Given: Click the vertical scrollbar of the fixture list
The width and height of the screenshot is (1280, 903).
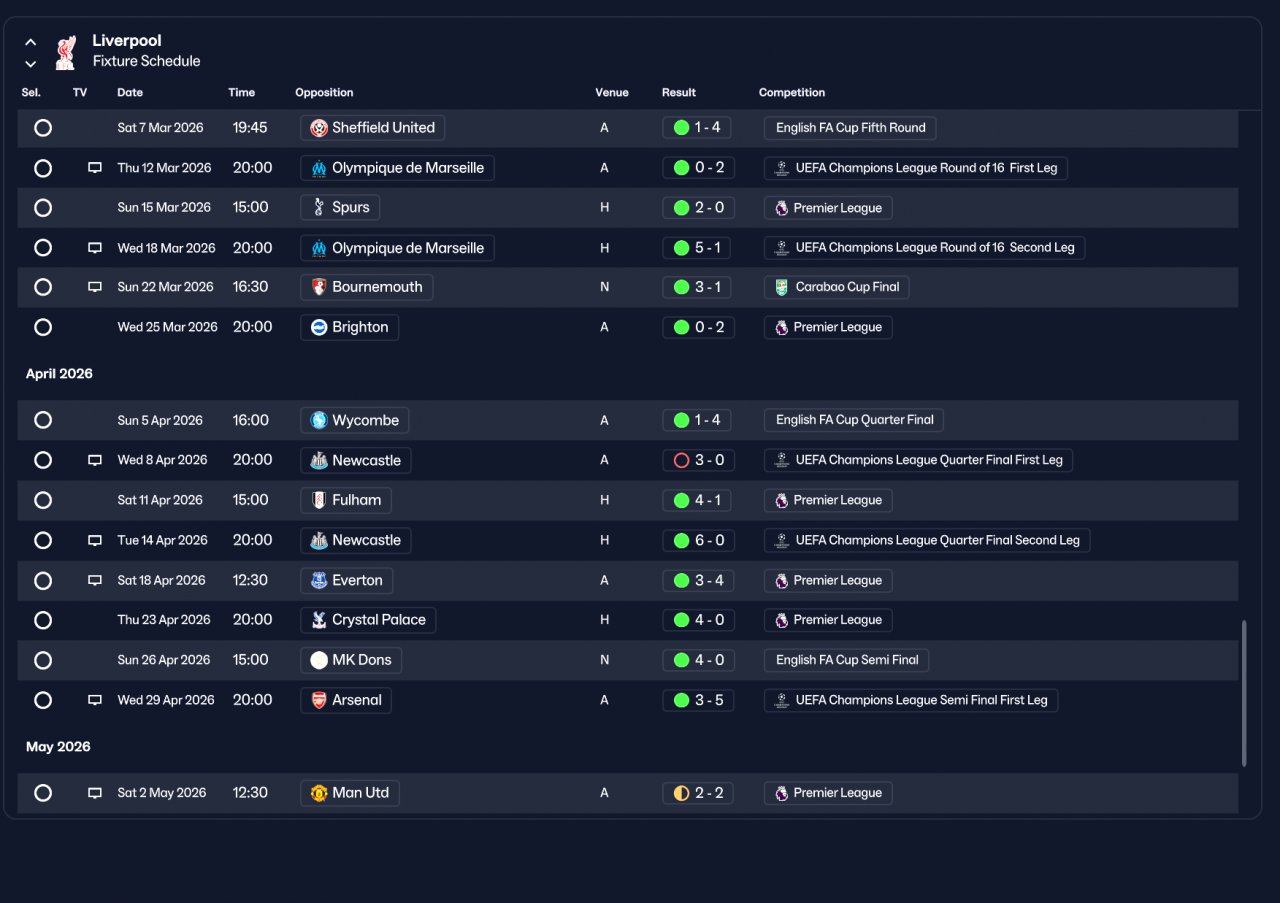Looking at the screenshot, I should click(1244, 693).
